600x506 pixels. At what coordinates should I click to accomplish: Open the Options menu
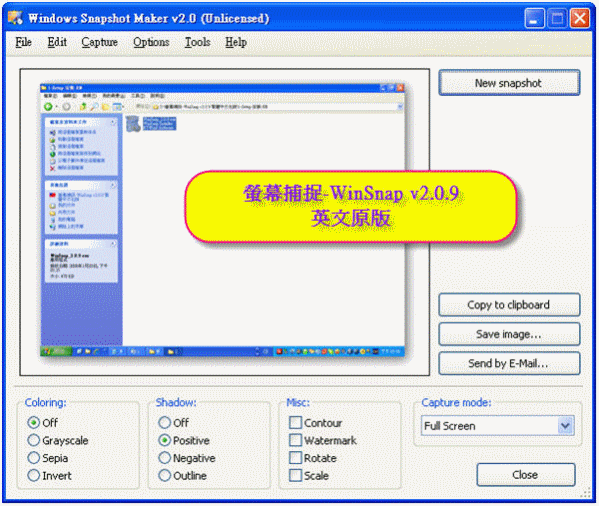151,42
